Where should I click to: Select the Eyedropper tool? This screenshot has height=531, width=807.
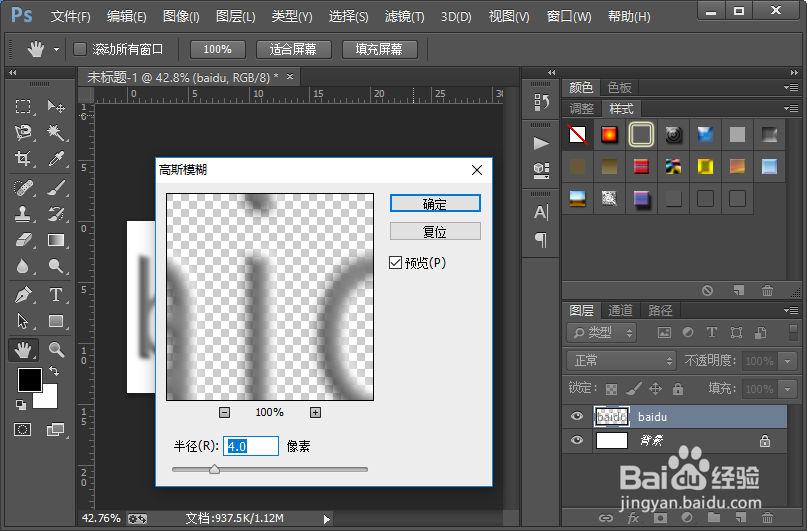tap(56, 158)
